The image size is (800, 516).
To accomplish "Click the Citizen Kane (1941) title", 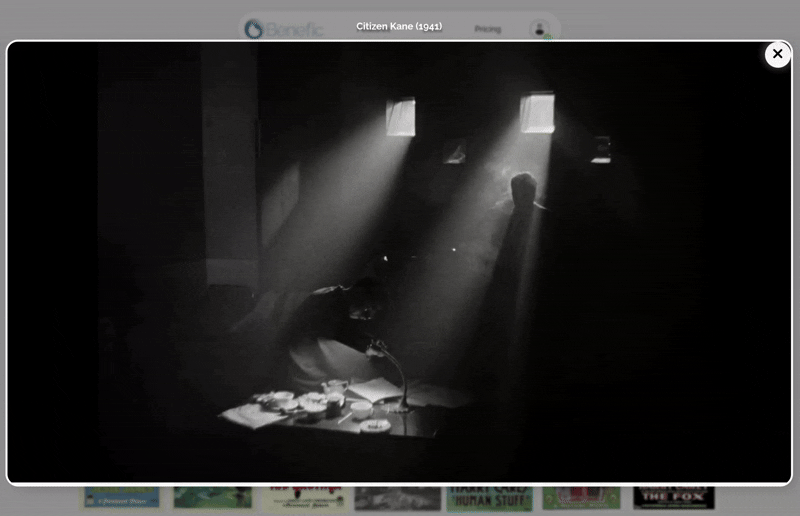I will (399, 26).
